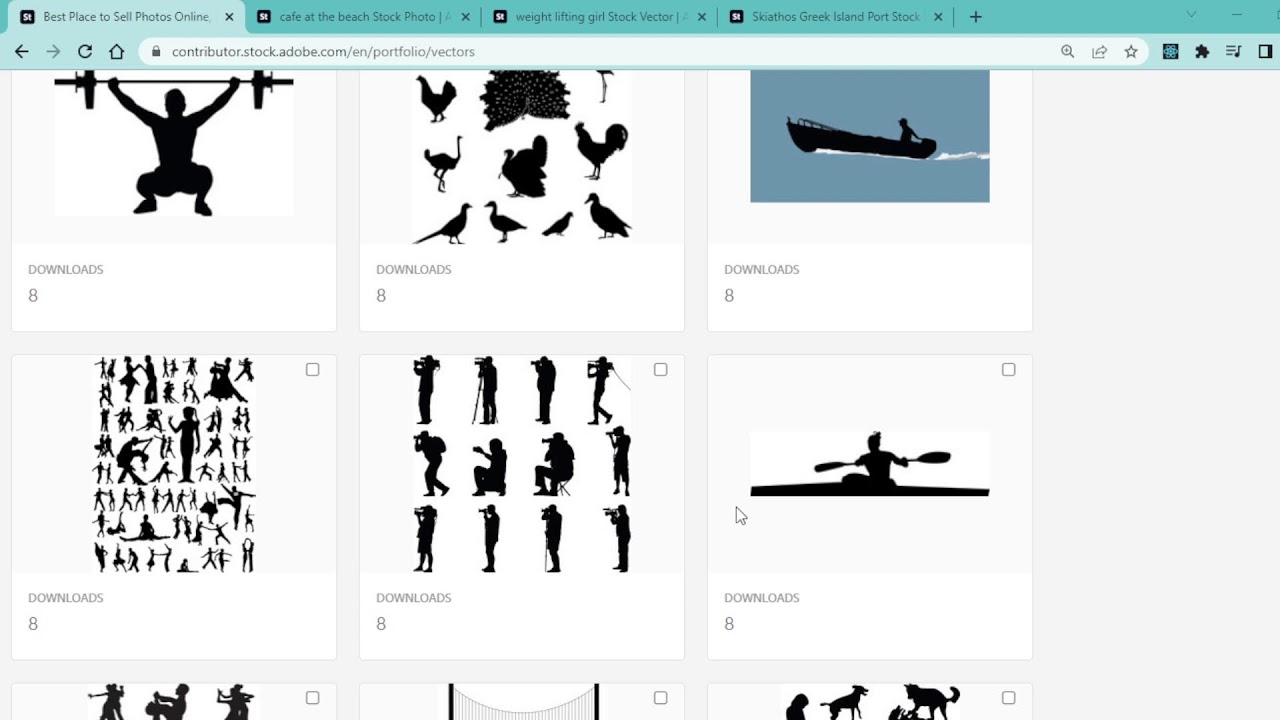Image resolution: width=1280 pixels, height=720 pixels.
Task: Bookmark this page with the star
Action: click(1131, 51)
